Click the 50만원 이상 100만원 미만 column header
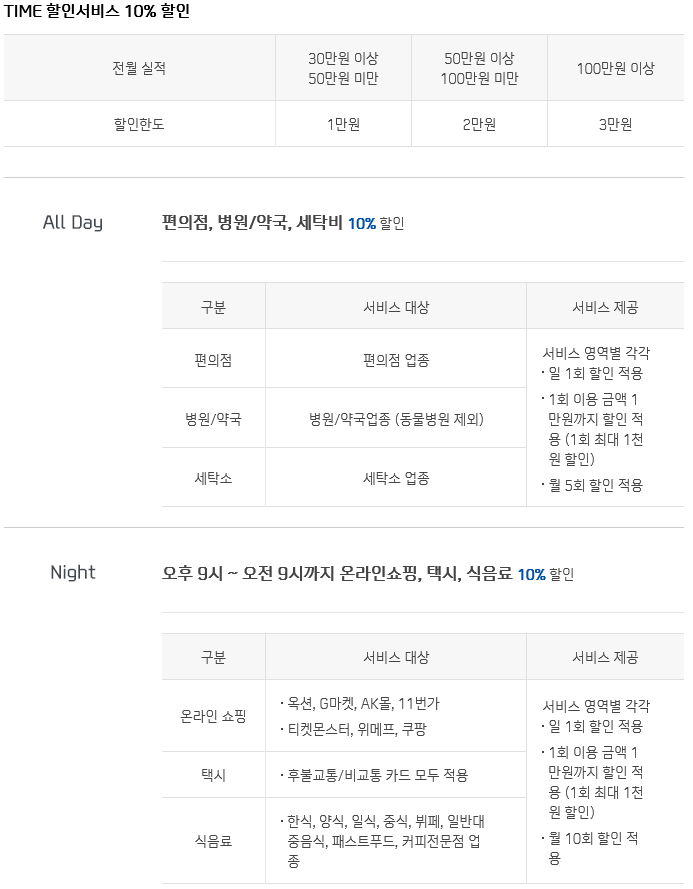Image resolution: width=693 pixels, height=889 pixels. click(479, 68)
